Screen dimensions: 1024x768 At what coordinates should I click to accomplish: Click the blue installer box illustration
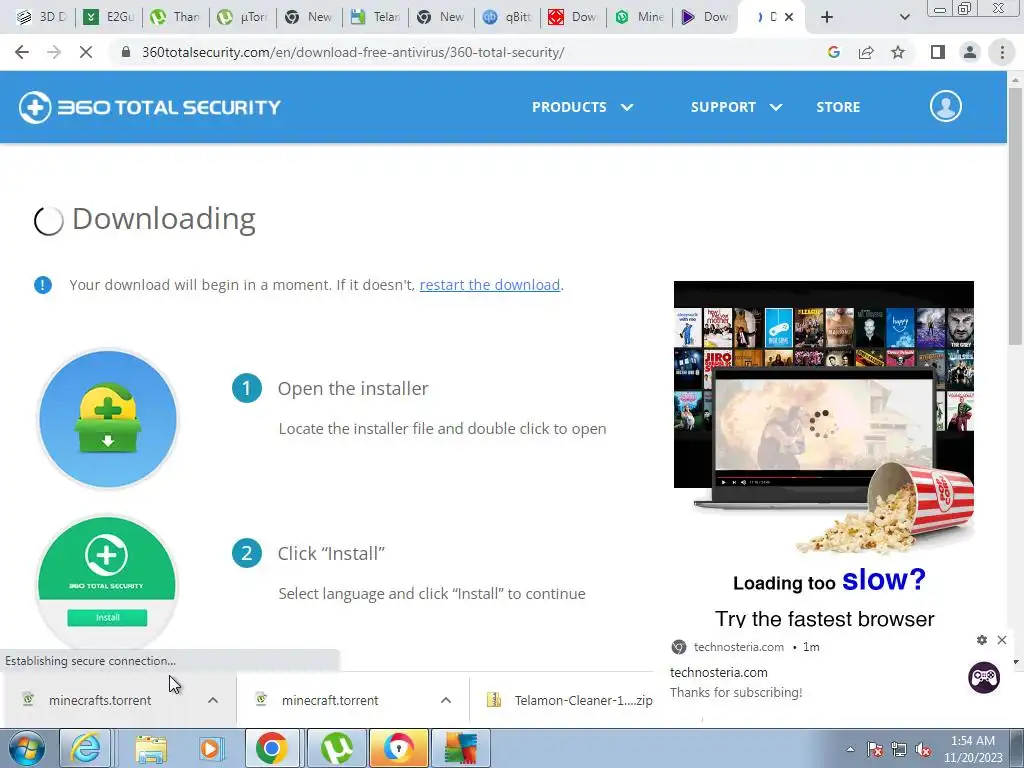(x=108, y=419)
